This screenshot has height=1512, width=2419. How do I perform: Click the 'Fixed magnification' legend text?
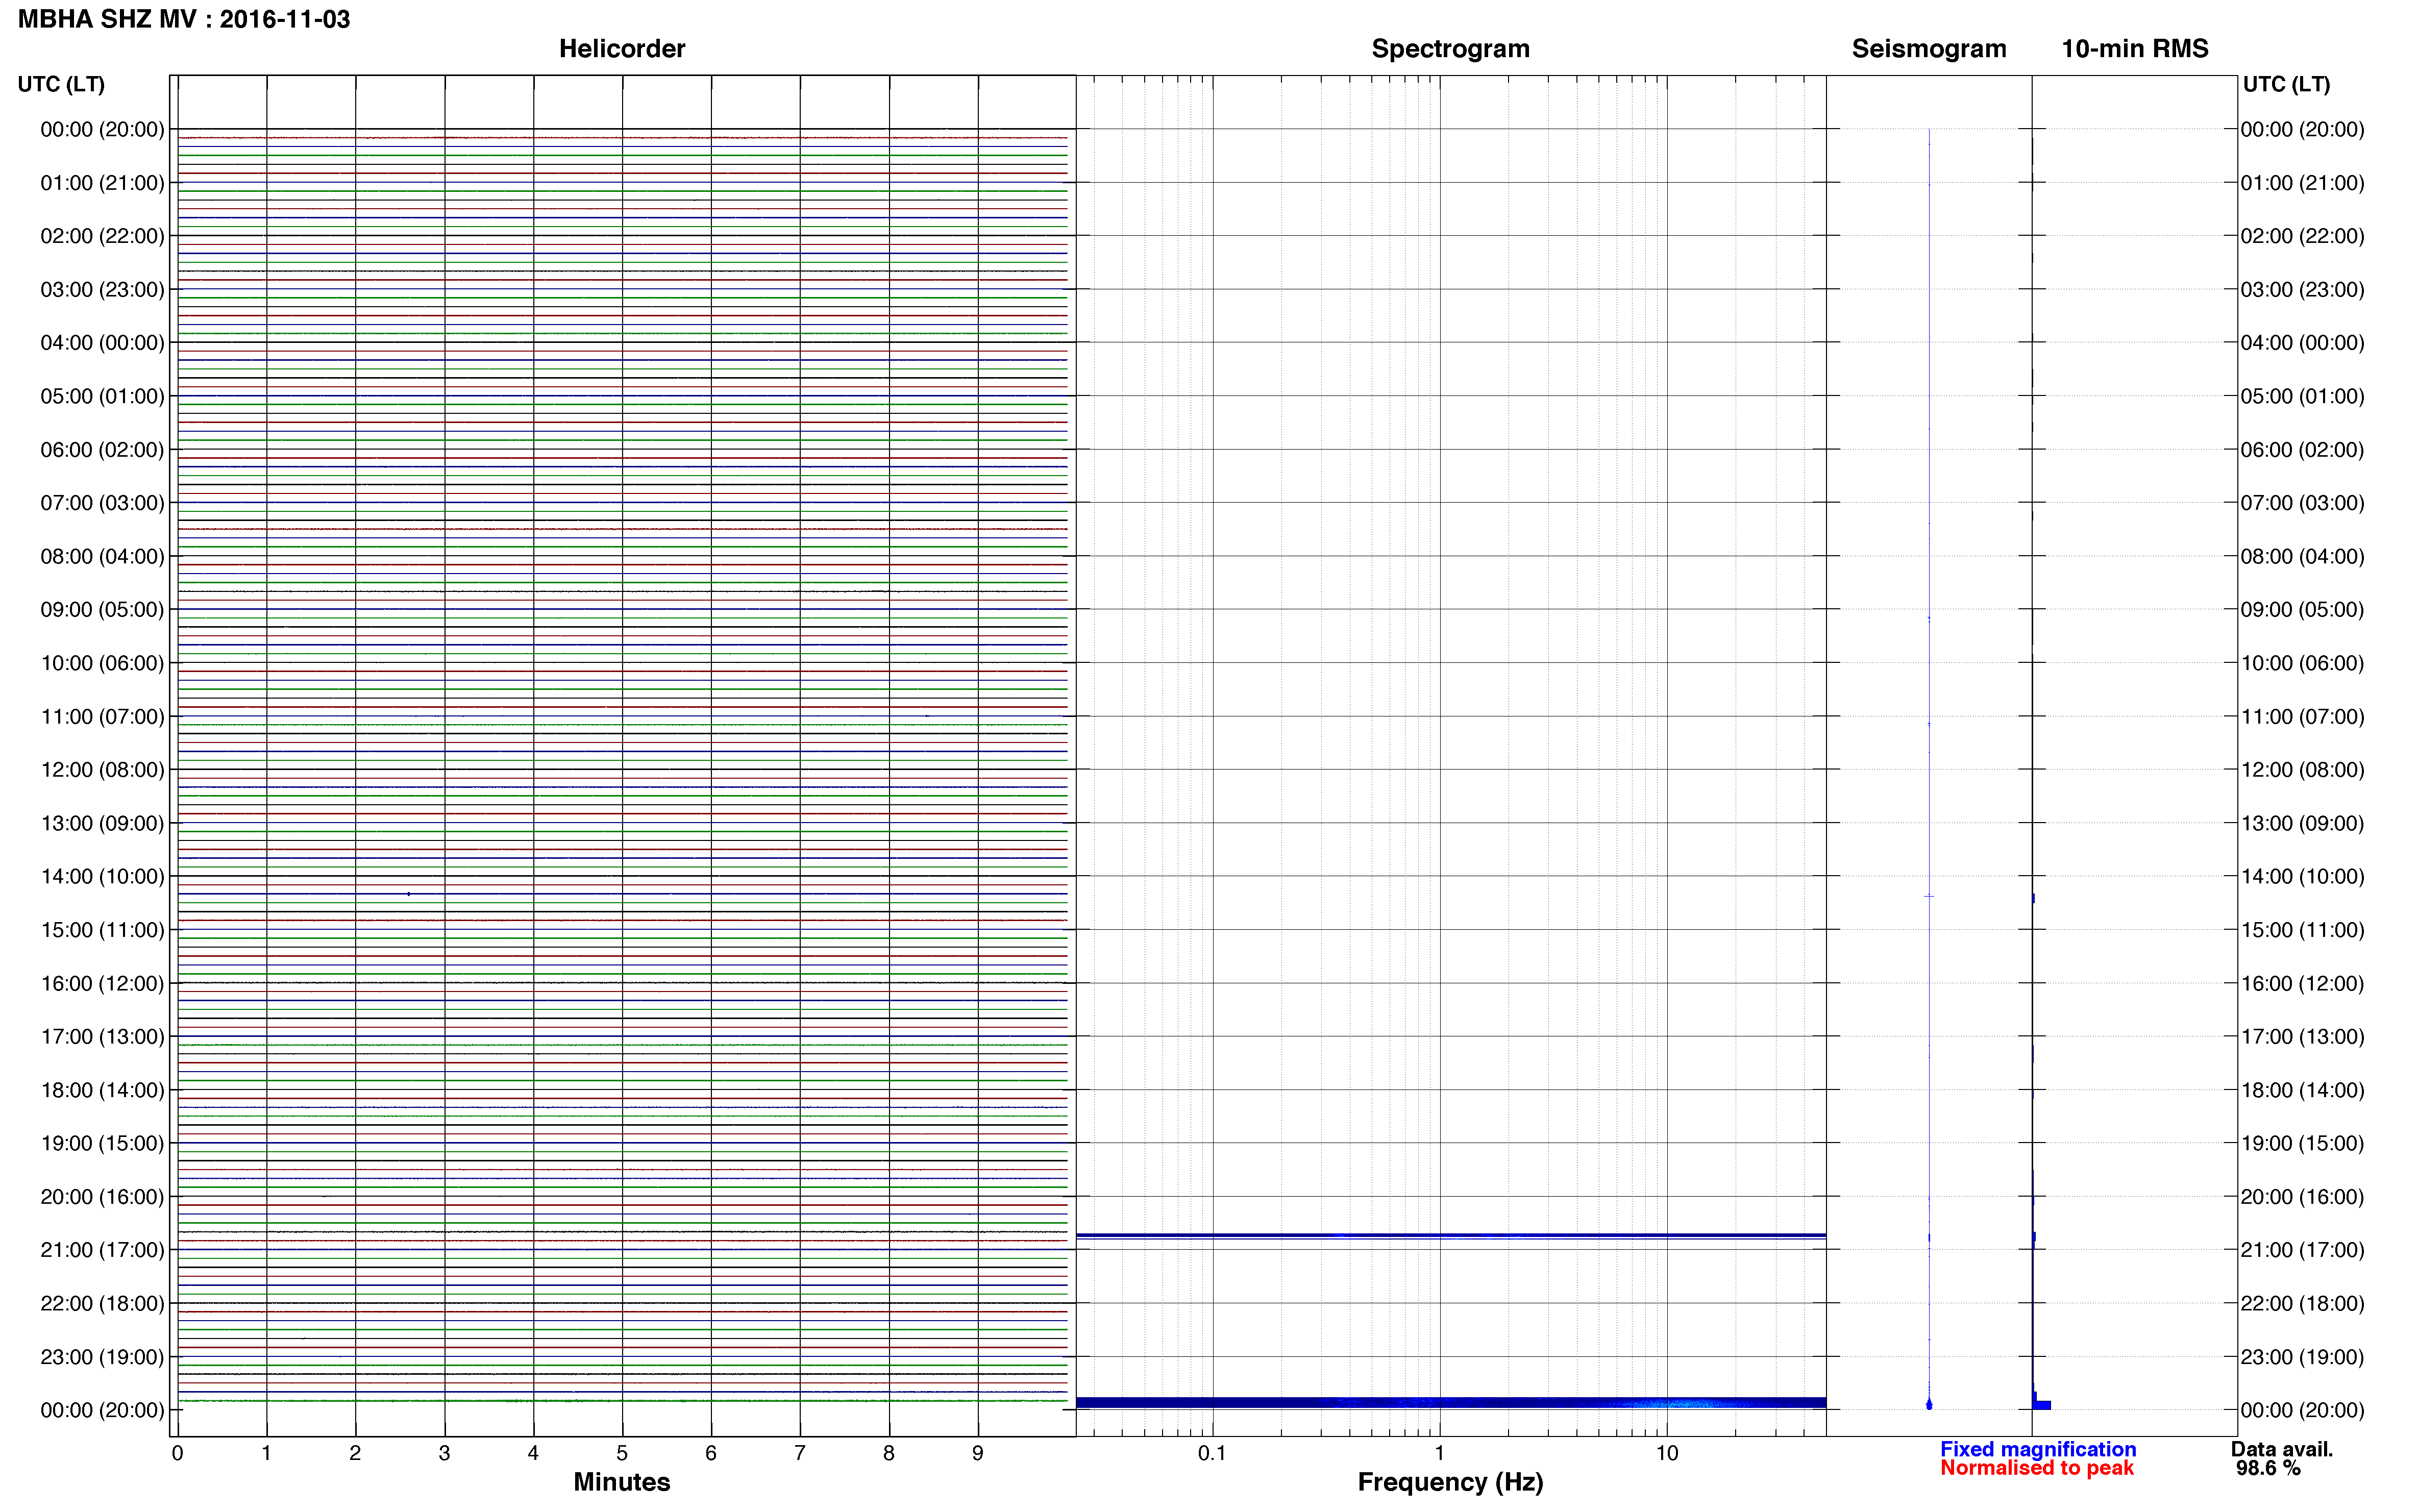tap(2038, 1449)
